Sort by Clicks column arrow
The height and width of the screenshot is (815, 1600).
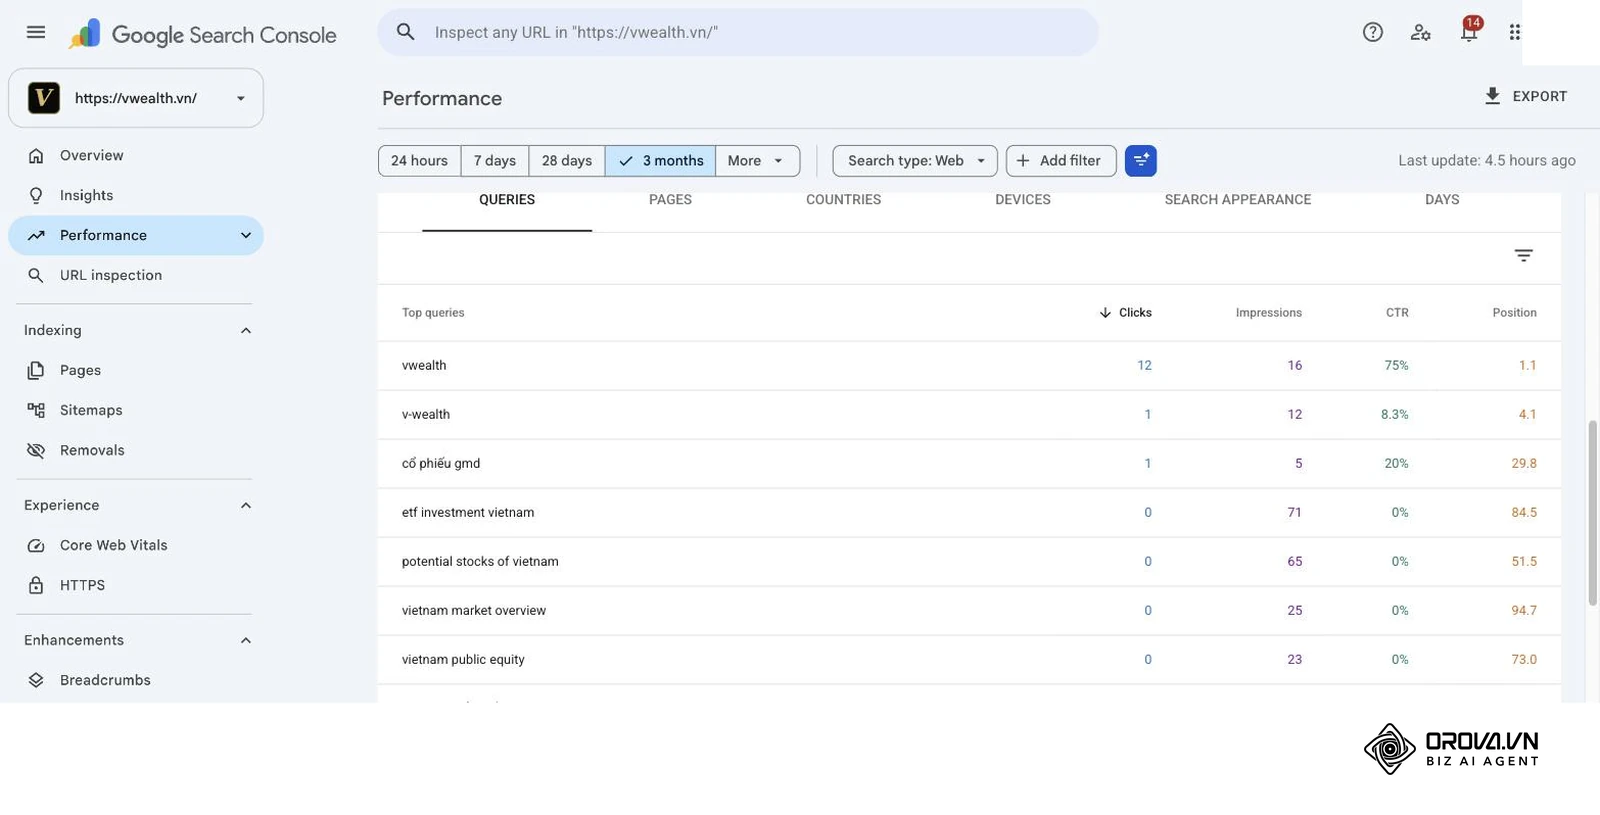pyautogui.click(x=1105, y=313)
